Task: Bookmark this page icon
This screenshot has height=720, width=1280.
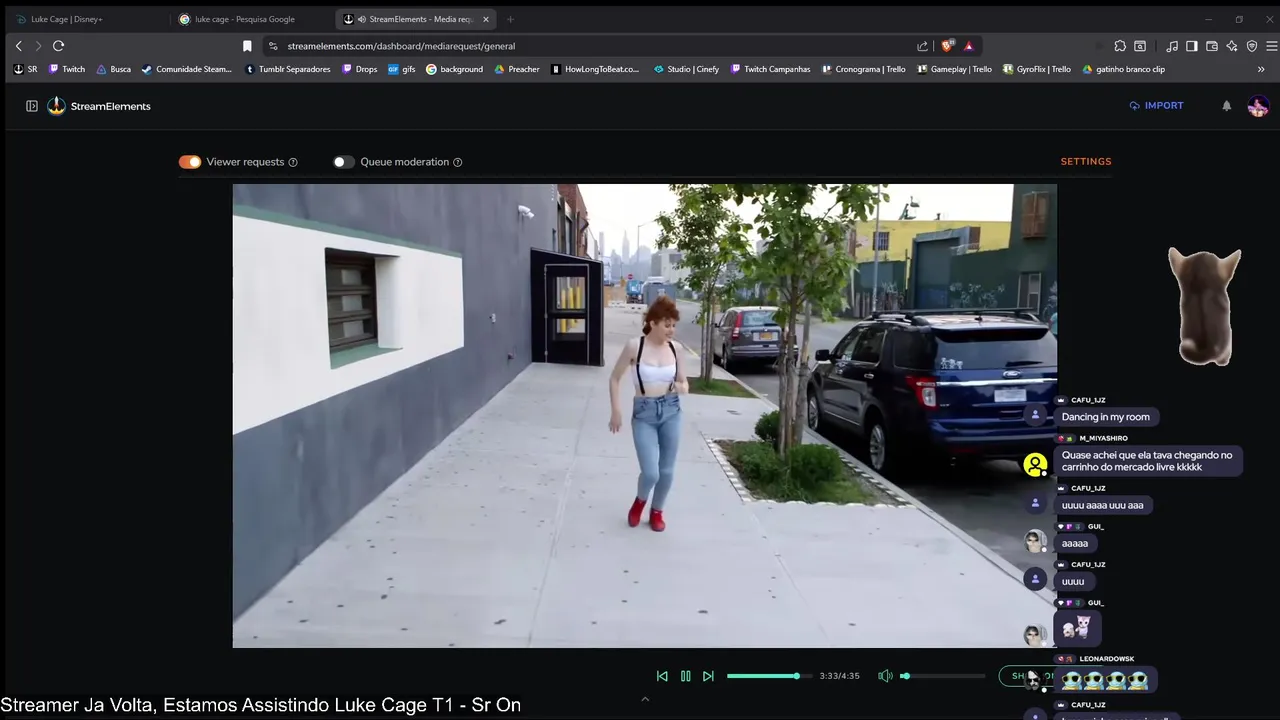Action: [247, 46]
